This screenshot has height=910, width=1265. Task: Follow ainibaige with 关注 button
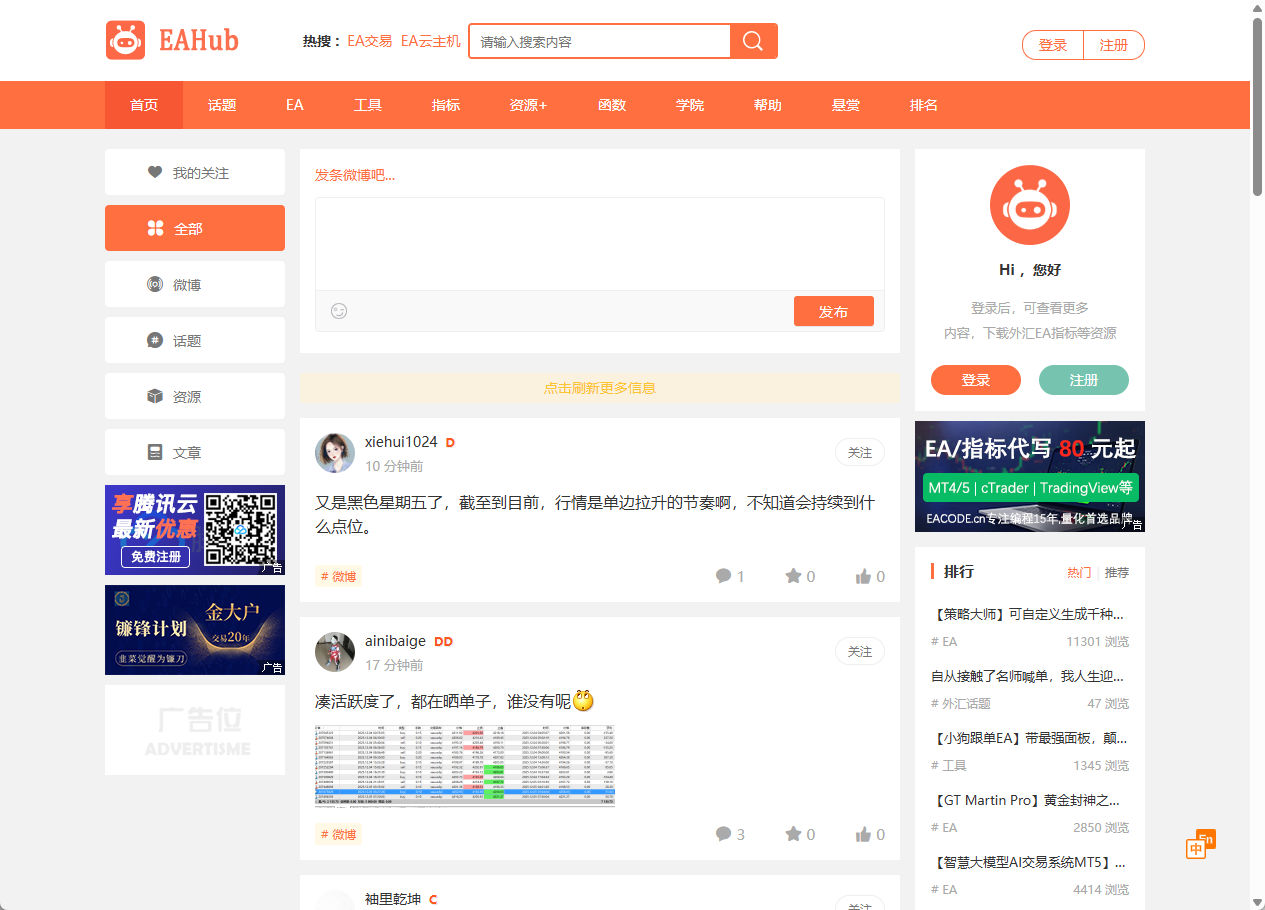tap(859, 652)
